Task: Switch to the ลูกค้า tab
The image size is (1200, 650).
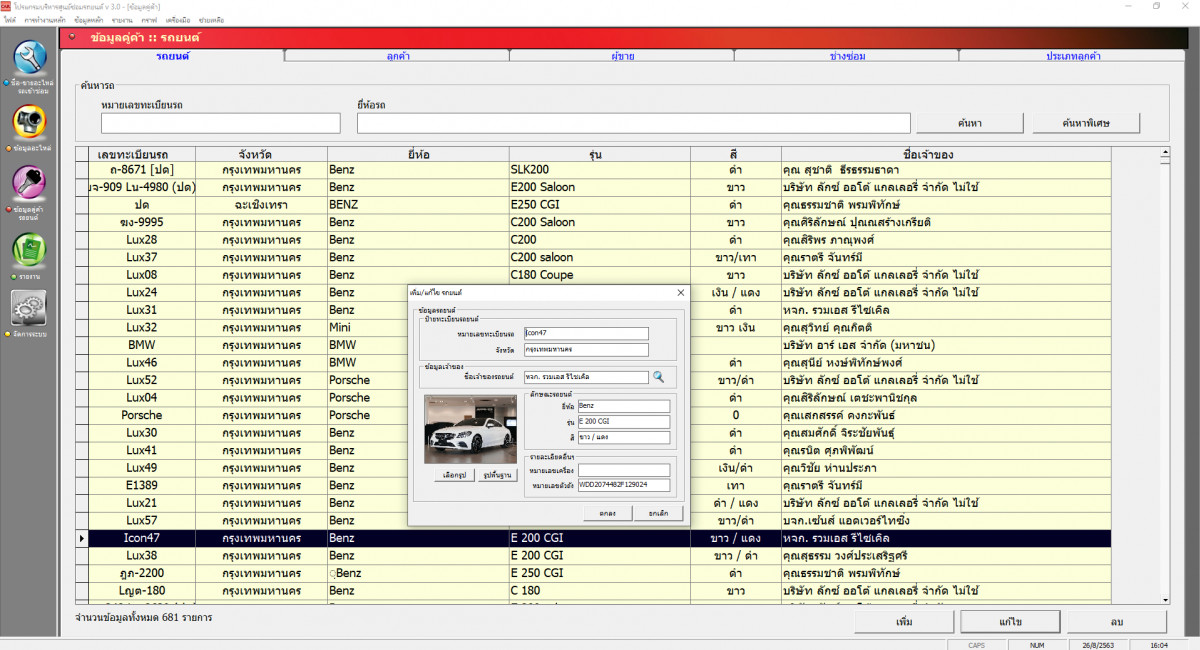Action: (397, 56)
